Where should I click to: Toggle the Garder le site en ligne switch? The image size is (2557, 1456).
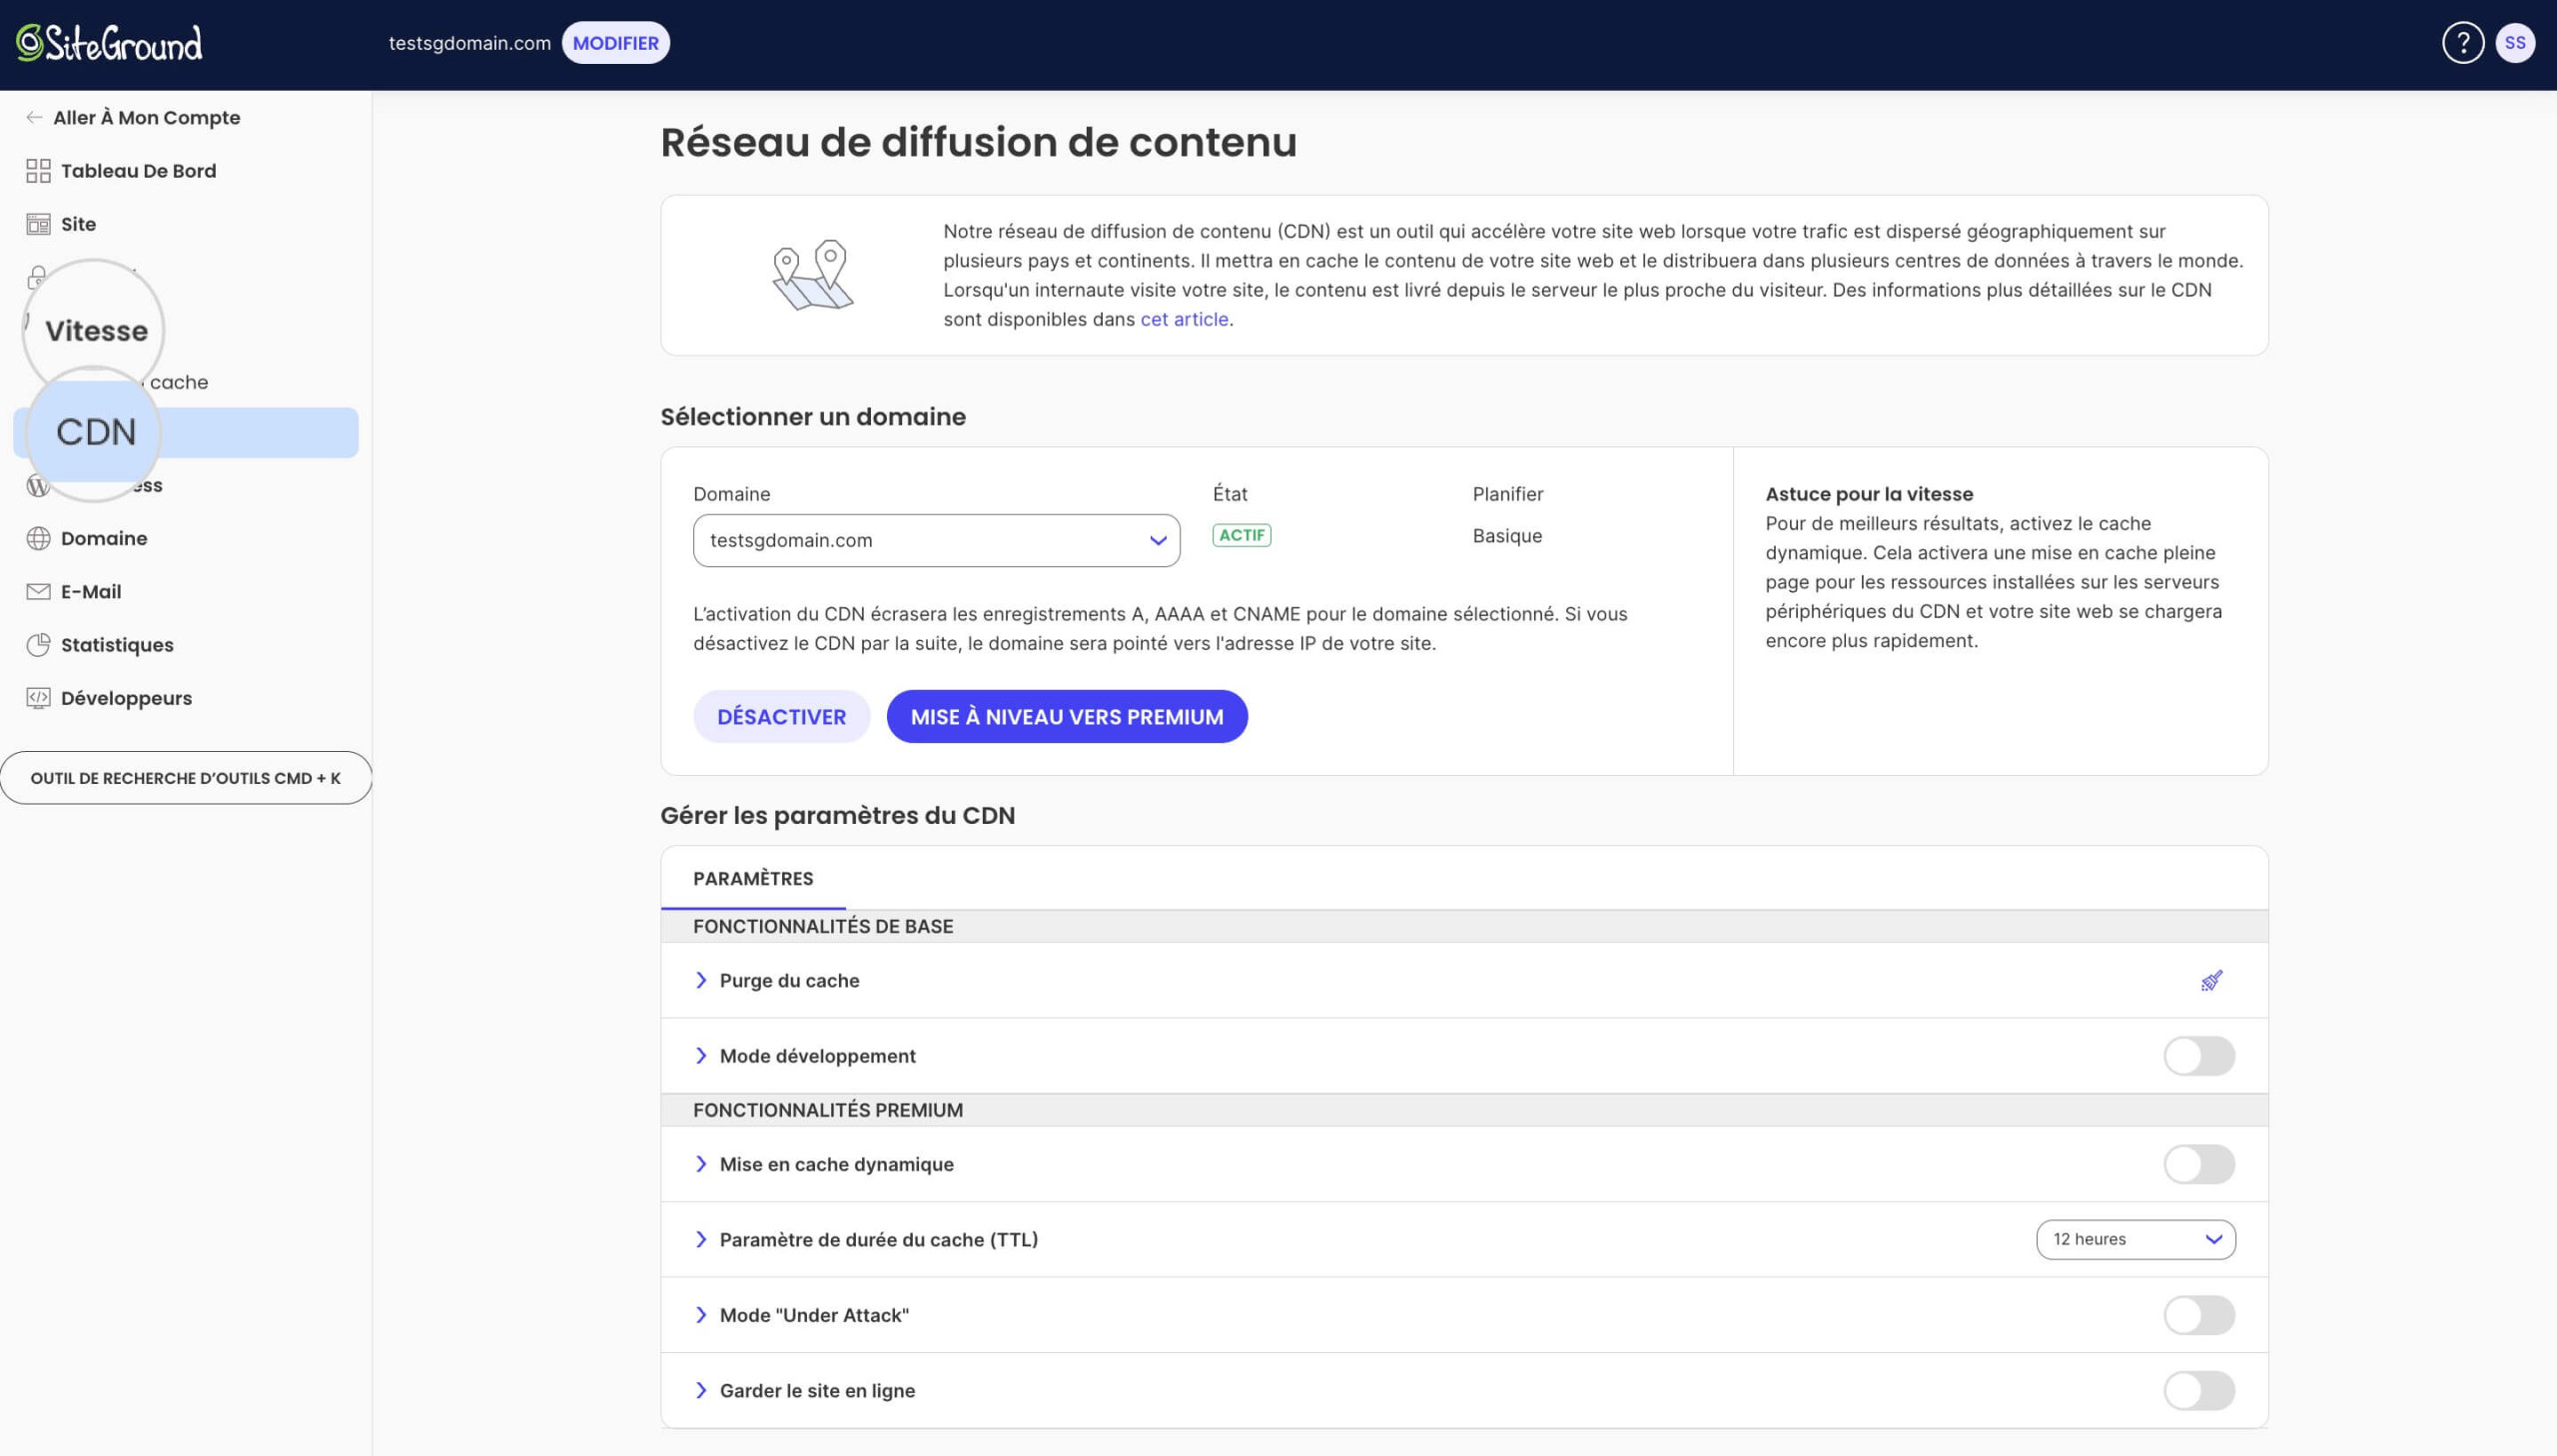pos(2198,1390)
